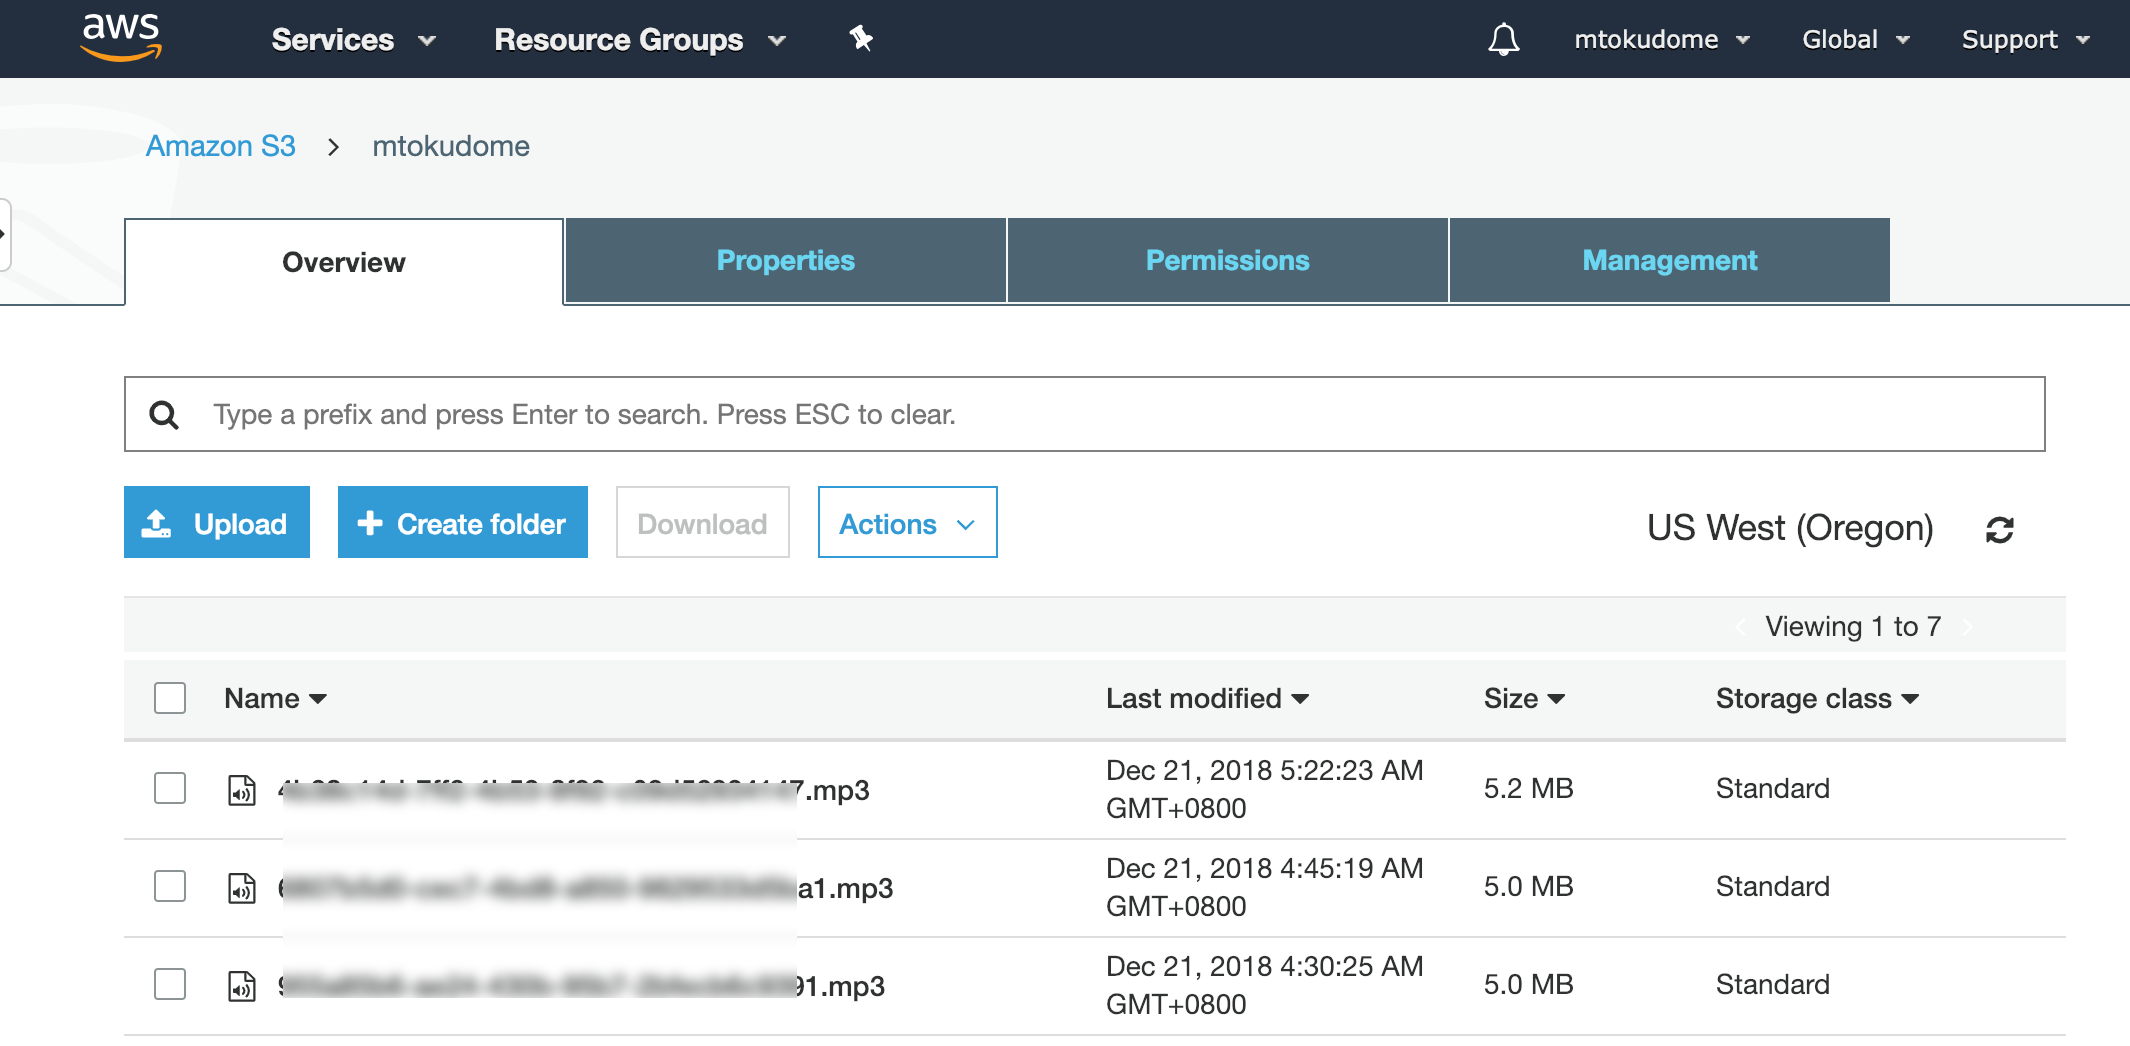
Task: Expand the Actions dropdown button
Action: tap(907, 522)
